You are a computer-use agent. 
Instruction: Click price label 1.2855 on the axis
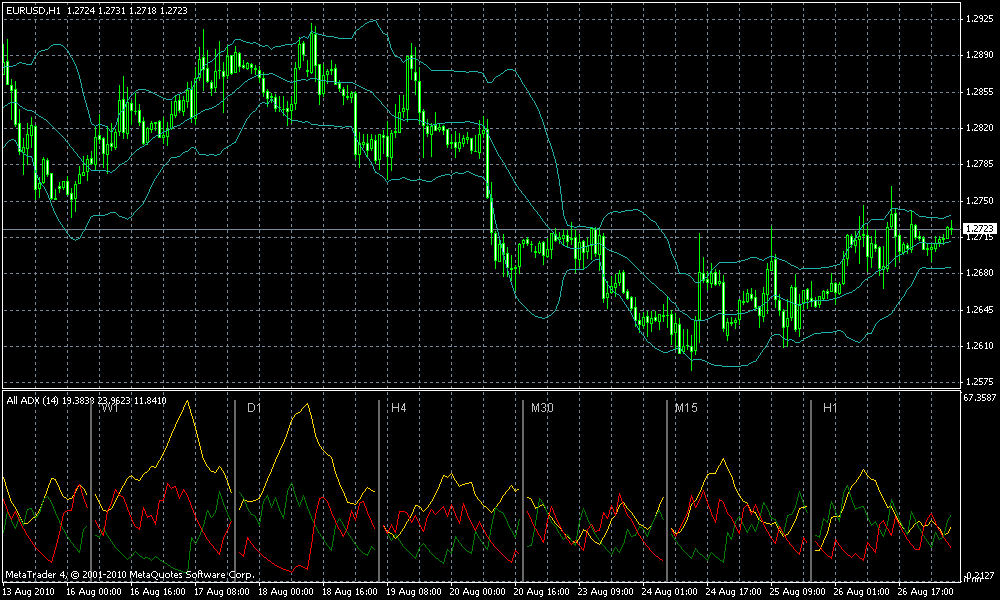pyautogui.click(x=981, y=92)
